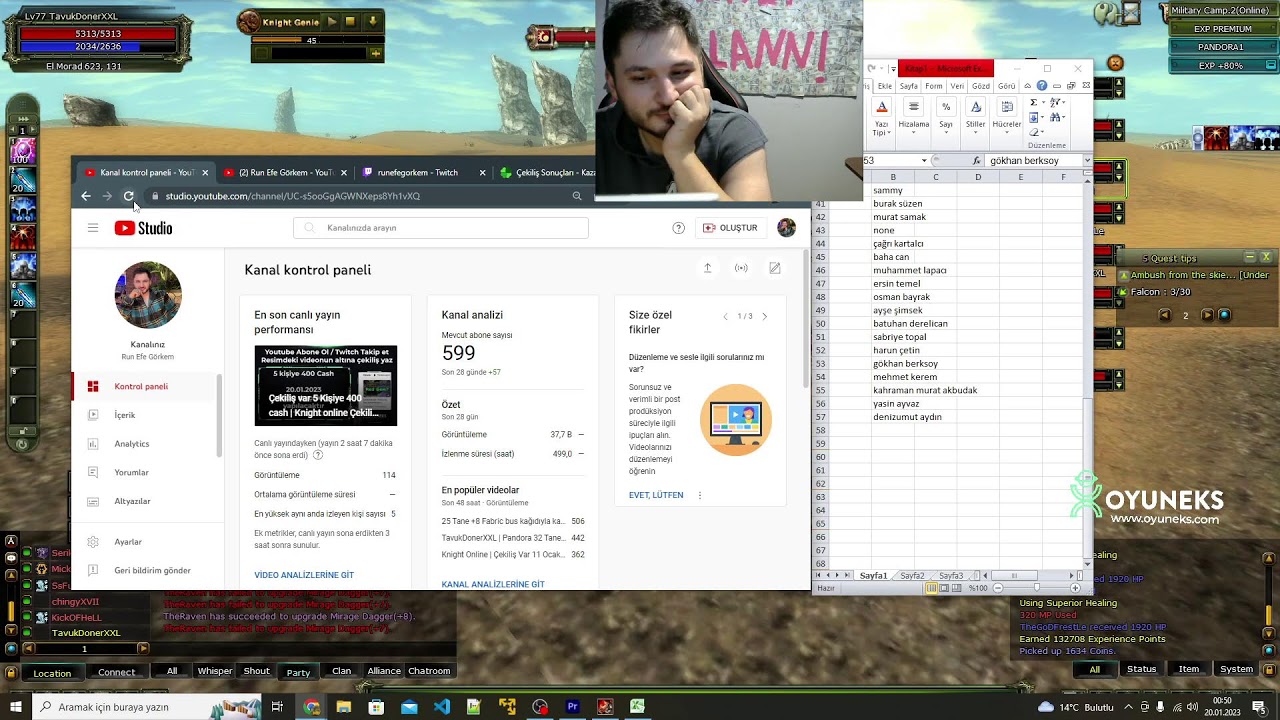Open Premiere Pro from taskbar
This screenshot has height=720, width=1280.
[573, 707]
